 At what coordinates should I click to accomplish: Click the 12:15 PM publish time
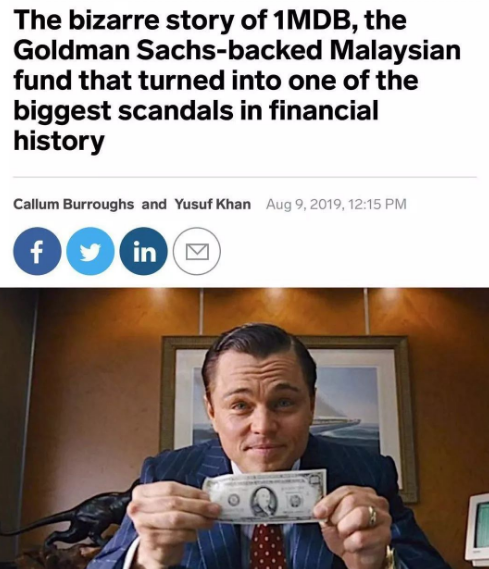[377, 204]
